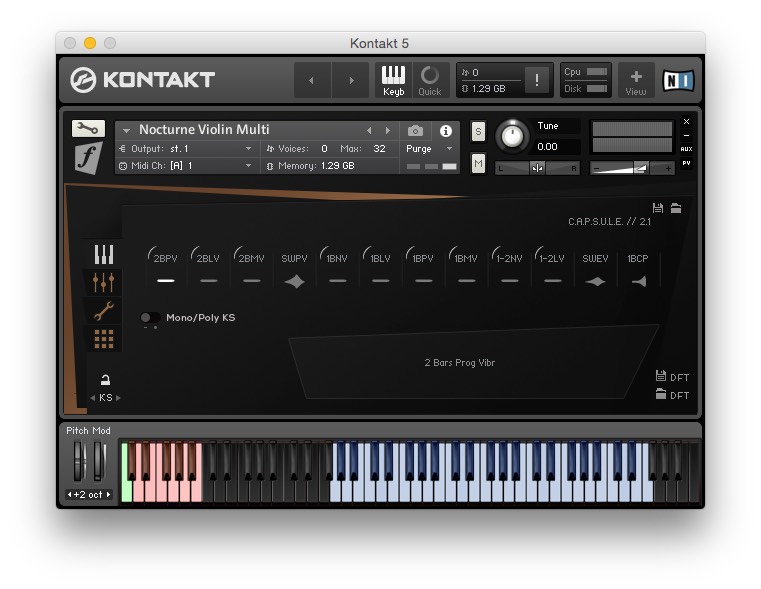This screenshot has width=761, height=589.
Task: Select the 1BMV articulation slot
Action: coord(466,267)
